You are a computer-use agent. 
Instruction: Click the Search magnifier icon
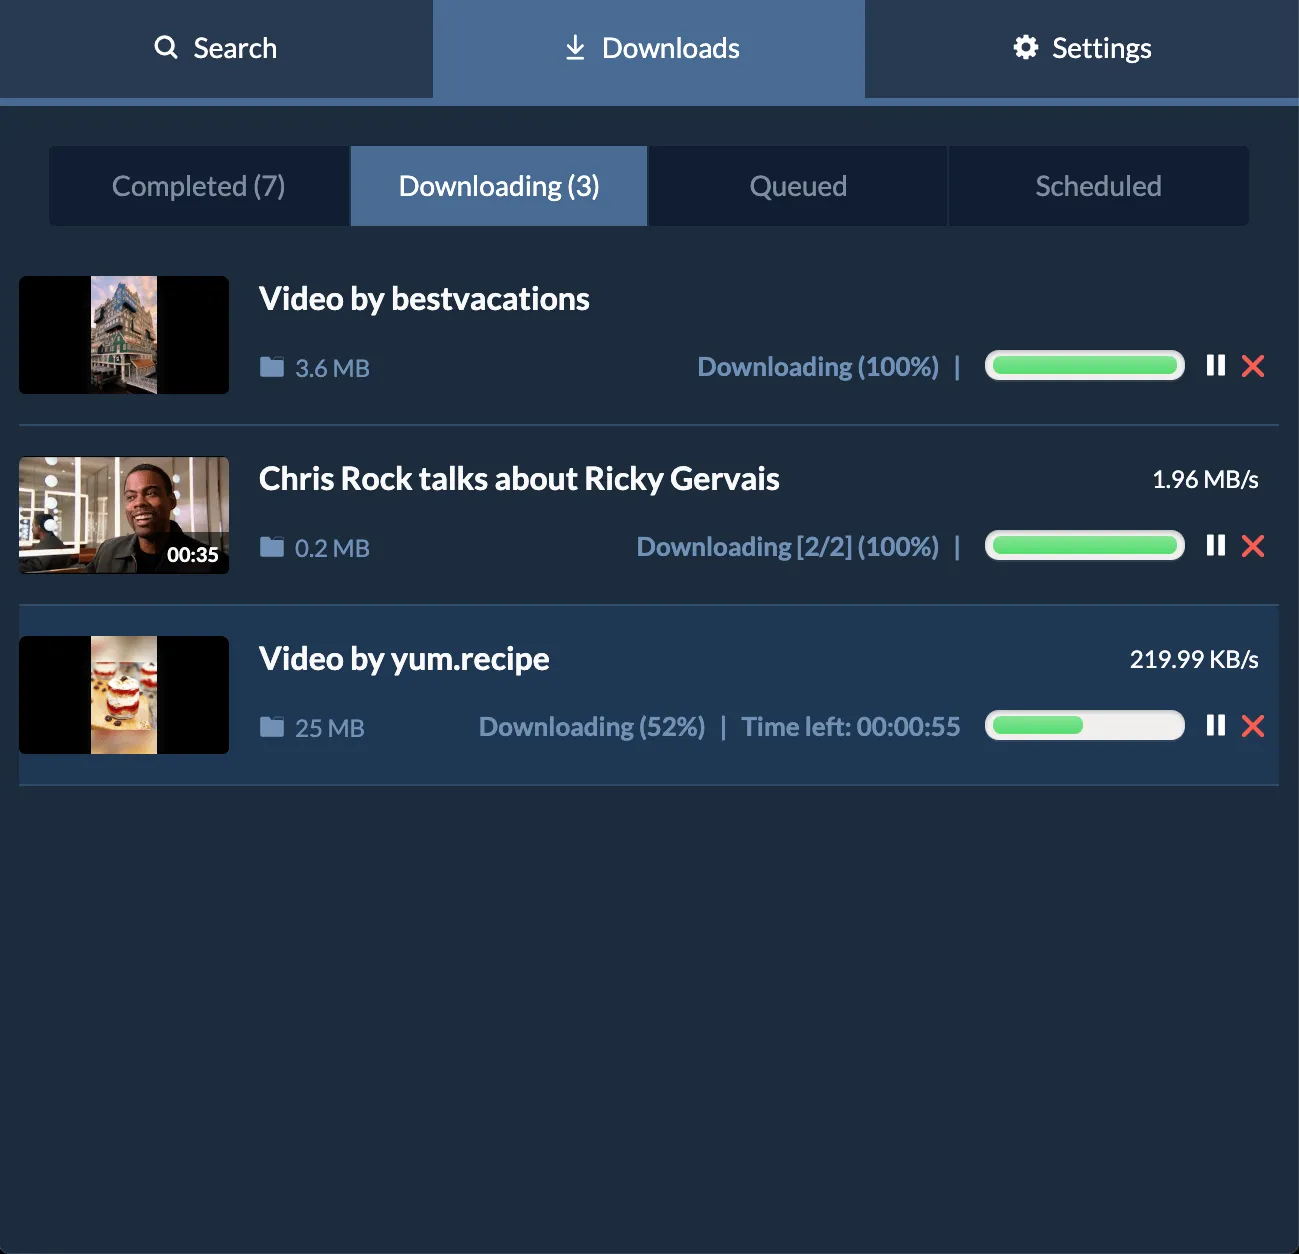click(165, 47)
